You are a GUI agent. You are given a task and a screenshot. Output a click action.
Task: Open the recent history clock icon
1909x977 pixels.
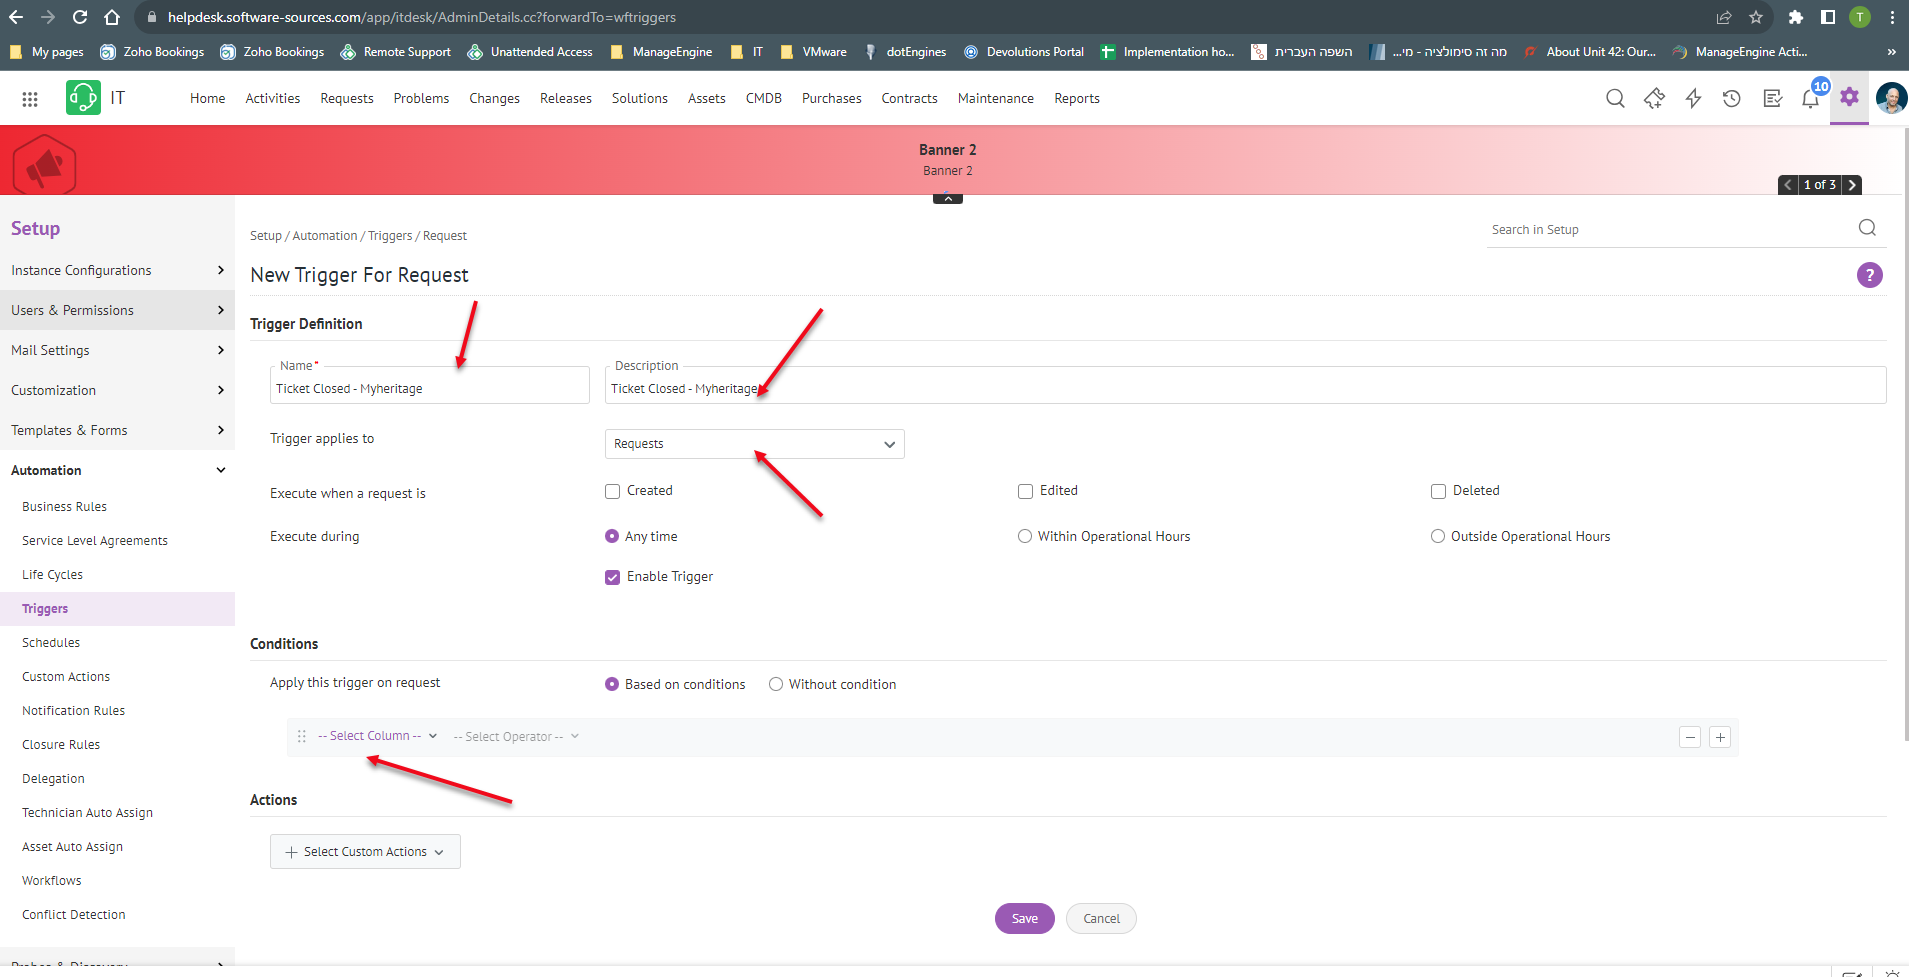tap(1732, 98)
